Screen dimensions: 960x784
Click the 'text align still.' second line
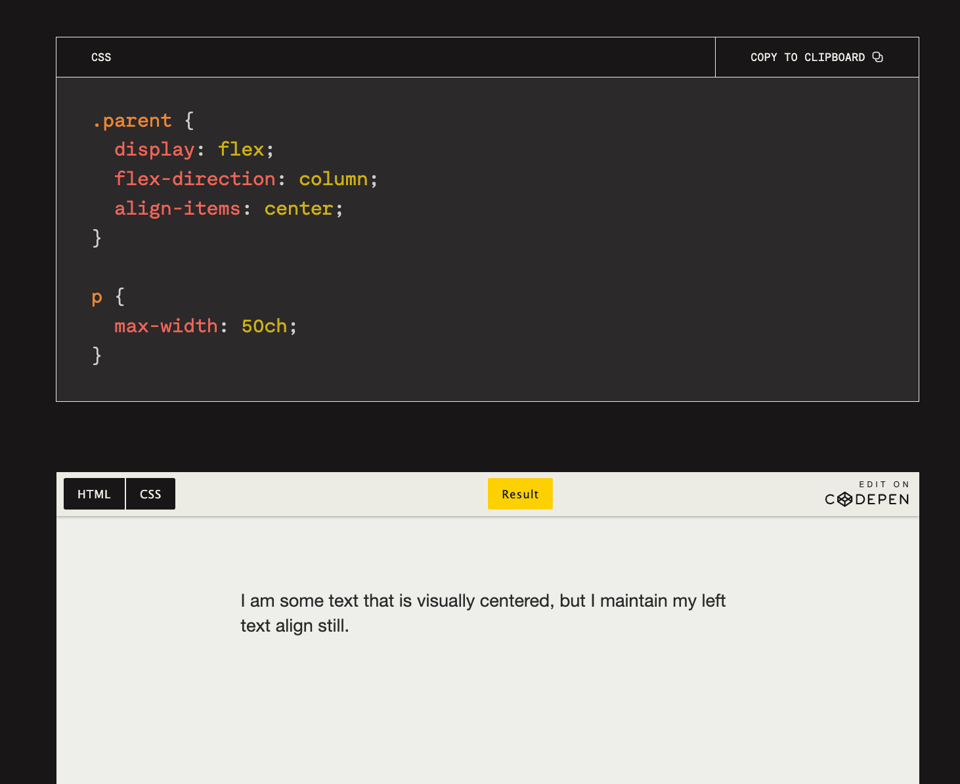pyautogui.click(x=295, y=627)
